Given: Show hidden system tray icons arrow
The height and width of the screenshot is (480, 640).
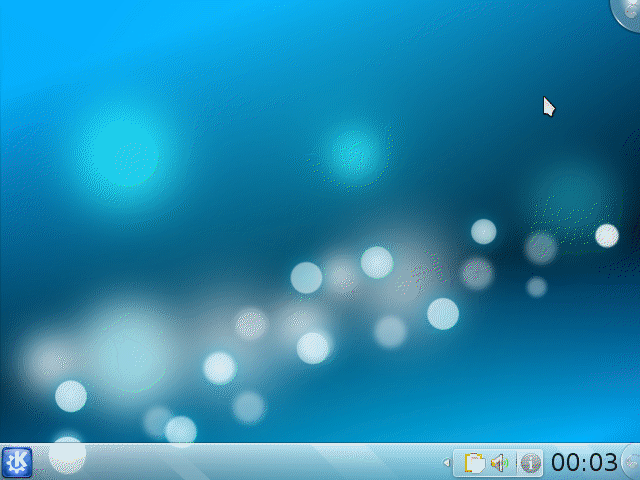Looking at the screenshot, I should pyautogui.click(x=446, y=463).
